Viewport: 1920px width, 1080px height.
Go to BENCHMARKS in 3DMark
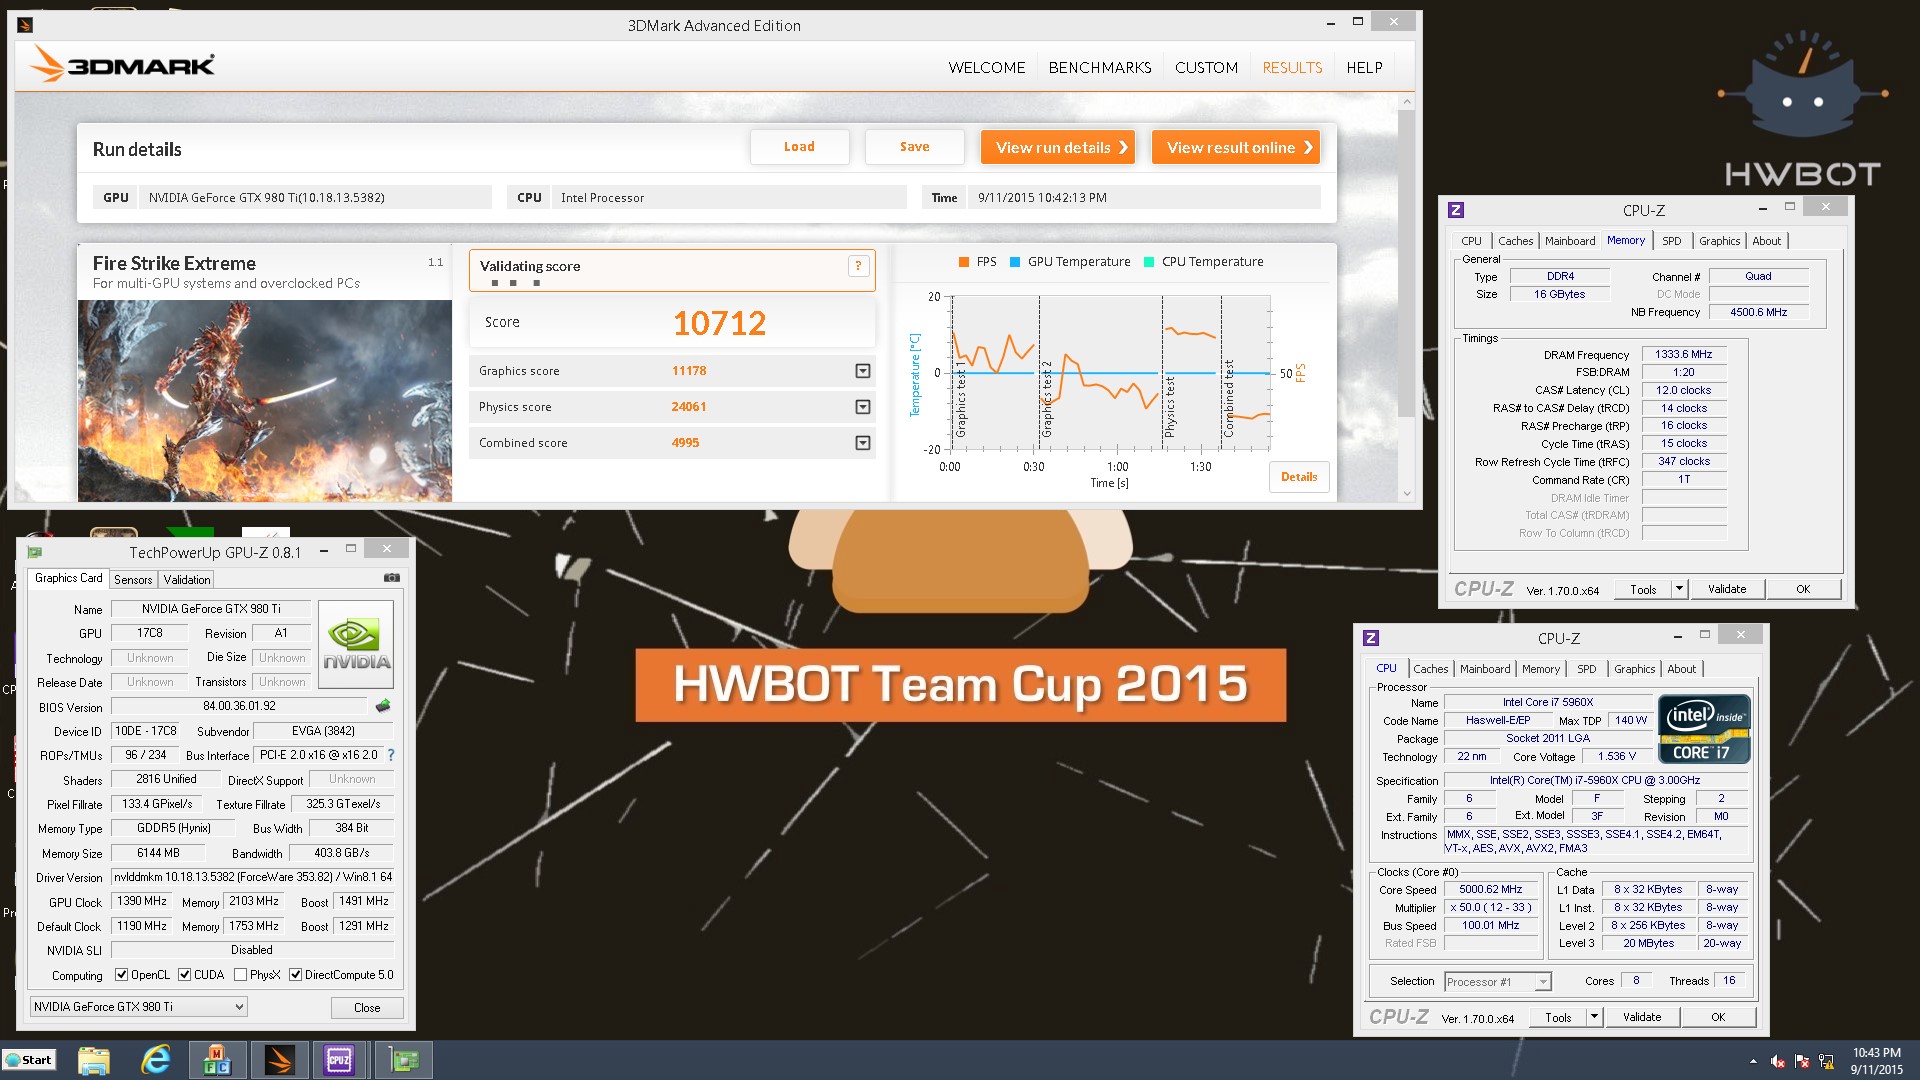click(1100, 68)
